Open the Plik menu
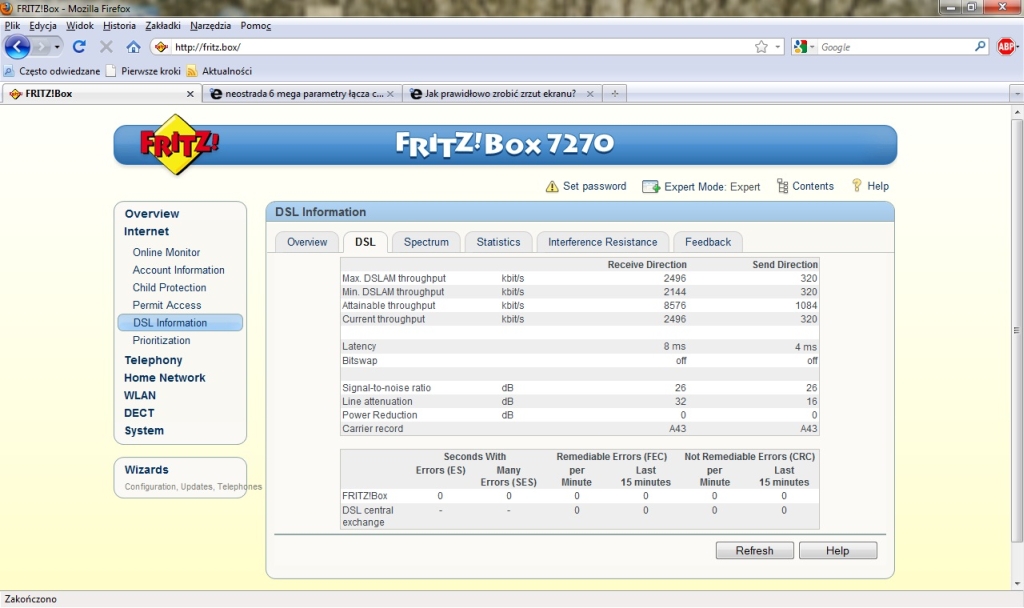Viewport: 1024px width, 608px height. pos(12,25)
